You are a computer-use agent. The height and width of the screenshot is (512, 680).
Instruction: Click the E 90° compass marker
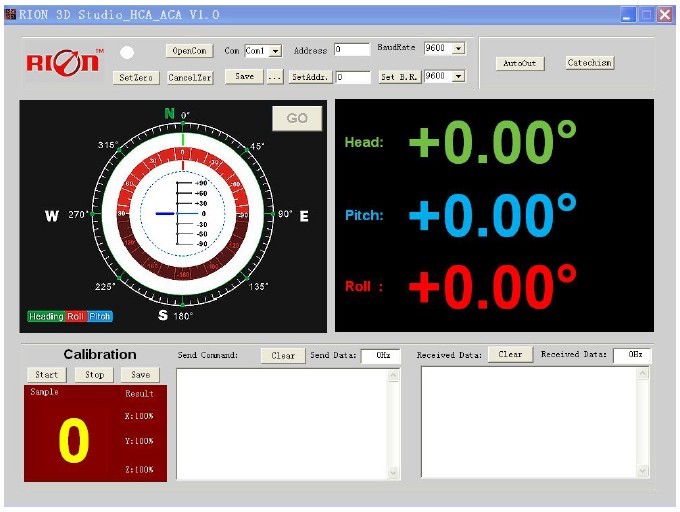[294, 215]
